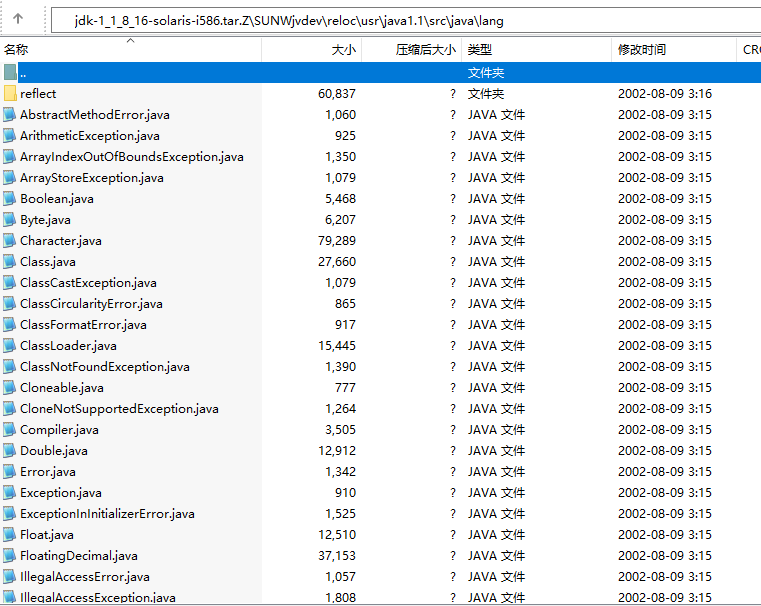This screenshot has height=606, width=761.
Task: Click the size value 79,289
Action: point(337,241)
